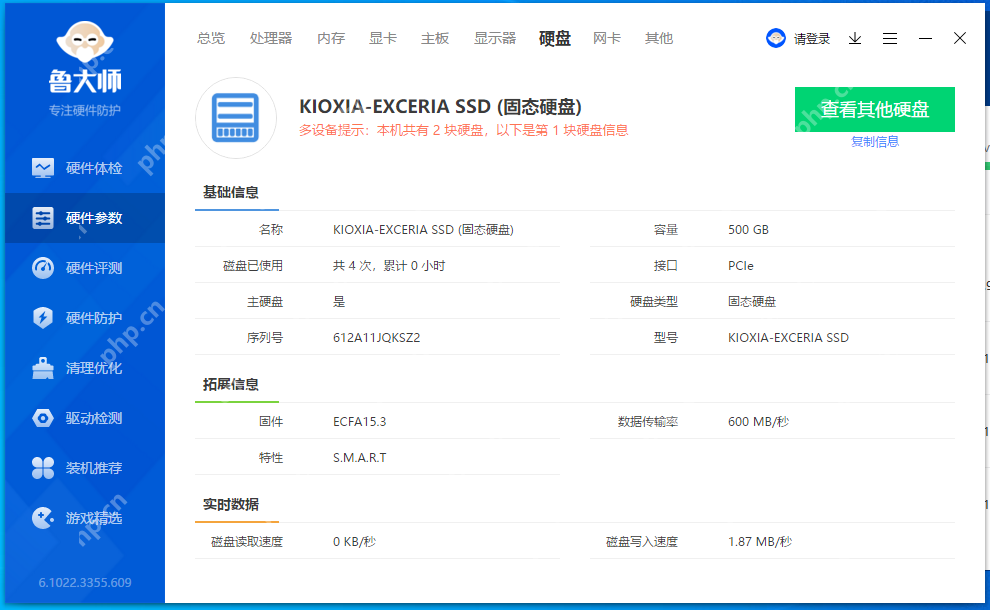Switch to the 网卡 network tab
Screen dimensions: 990x610
pos(606,38)
